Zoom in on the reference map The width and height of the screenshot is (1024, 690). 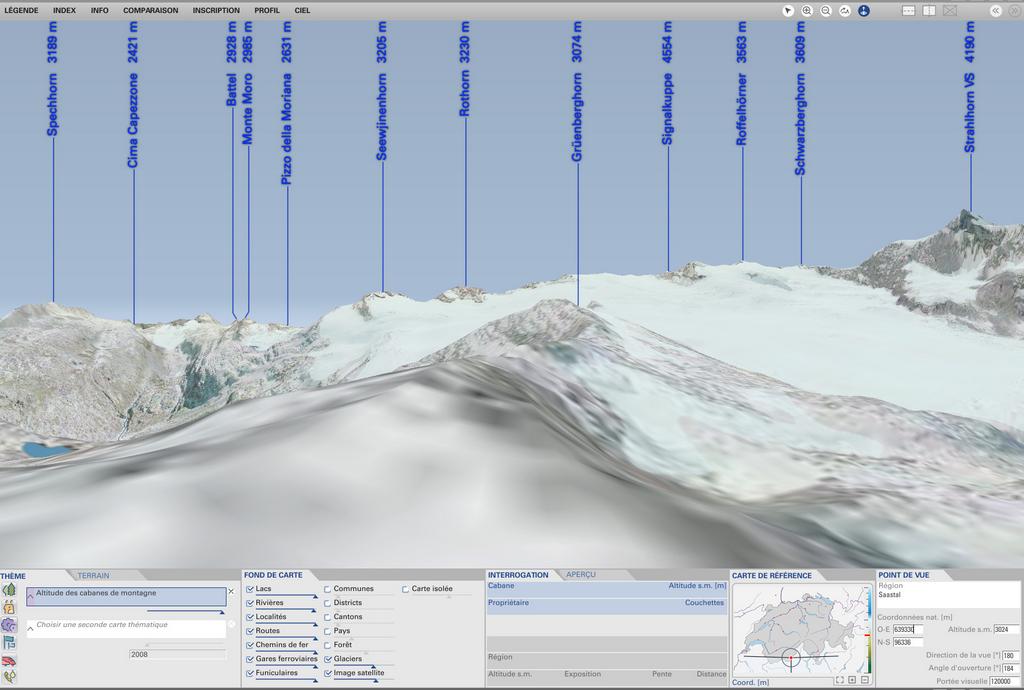852,680
